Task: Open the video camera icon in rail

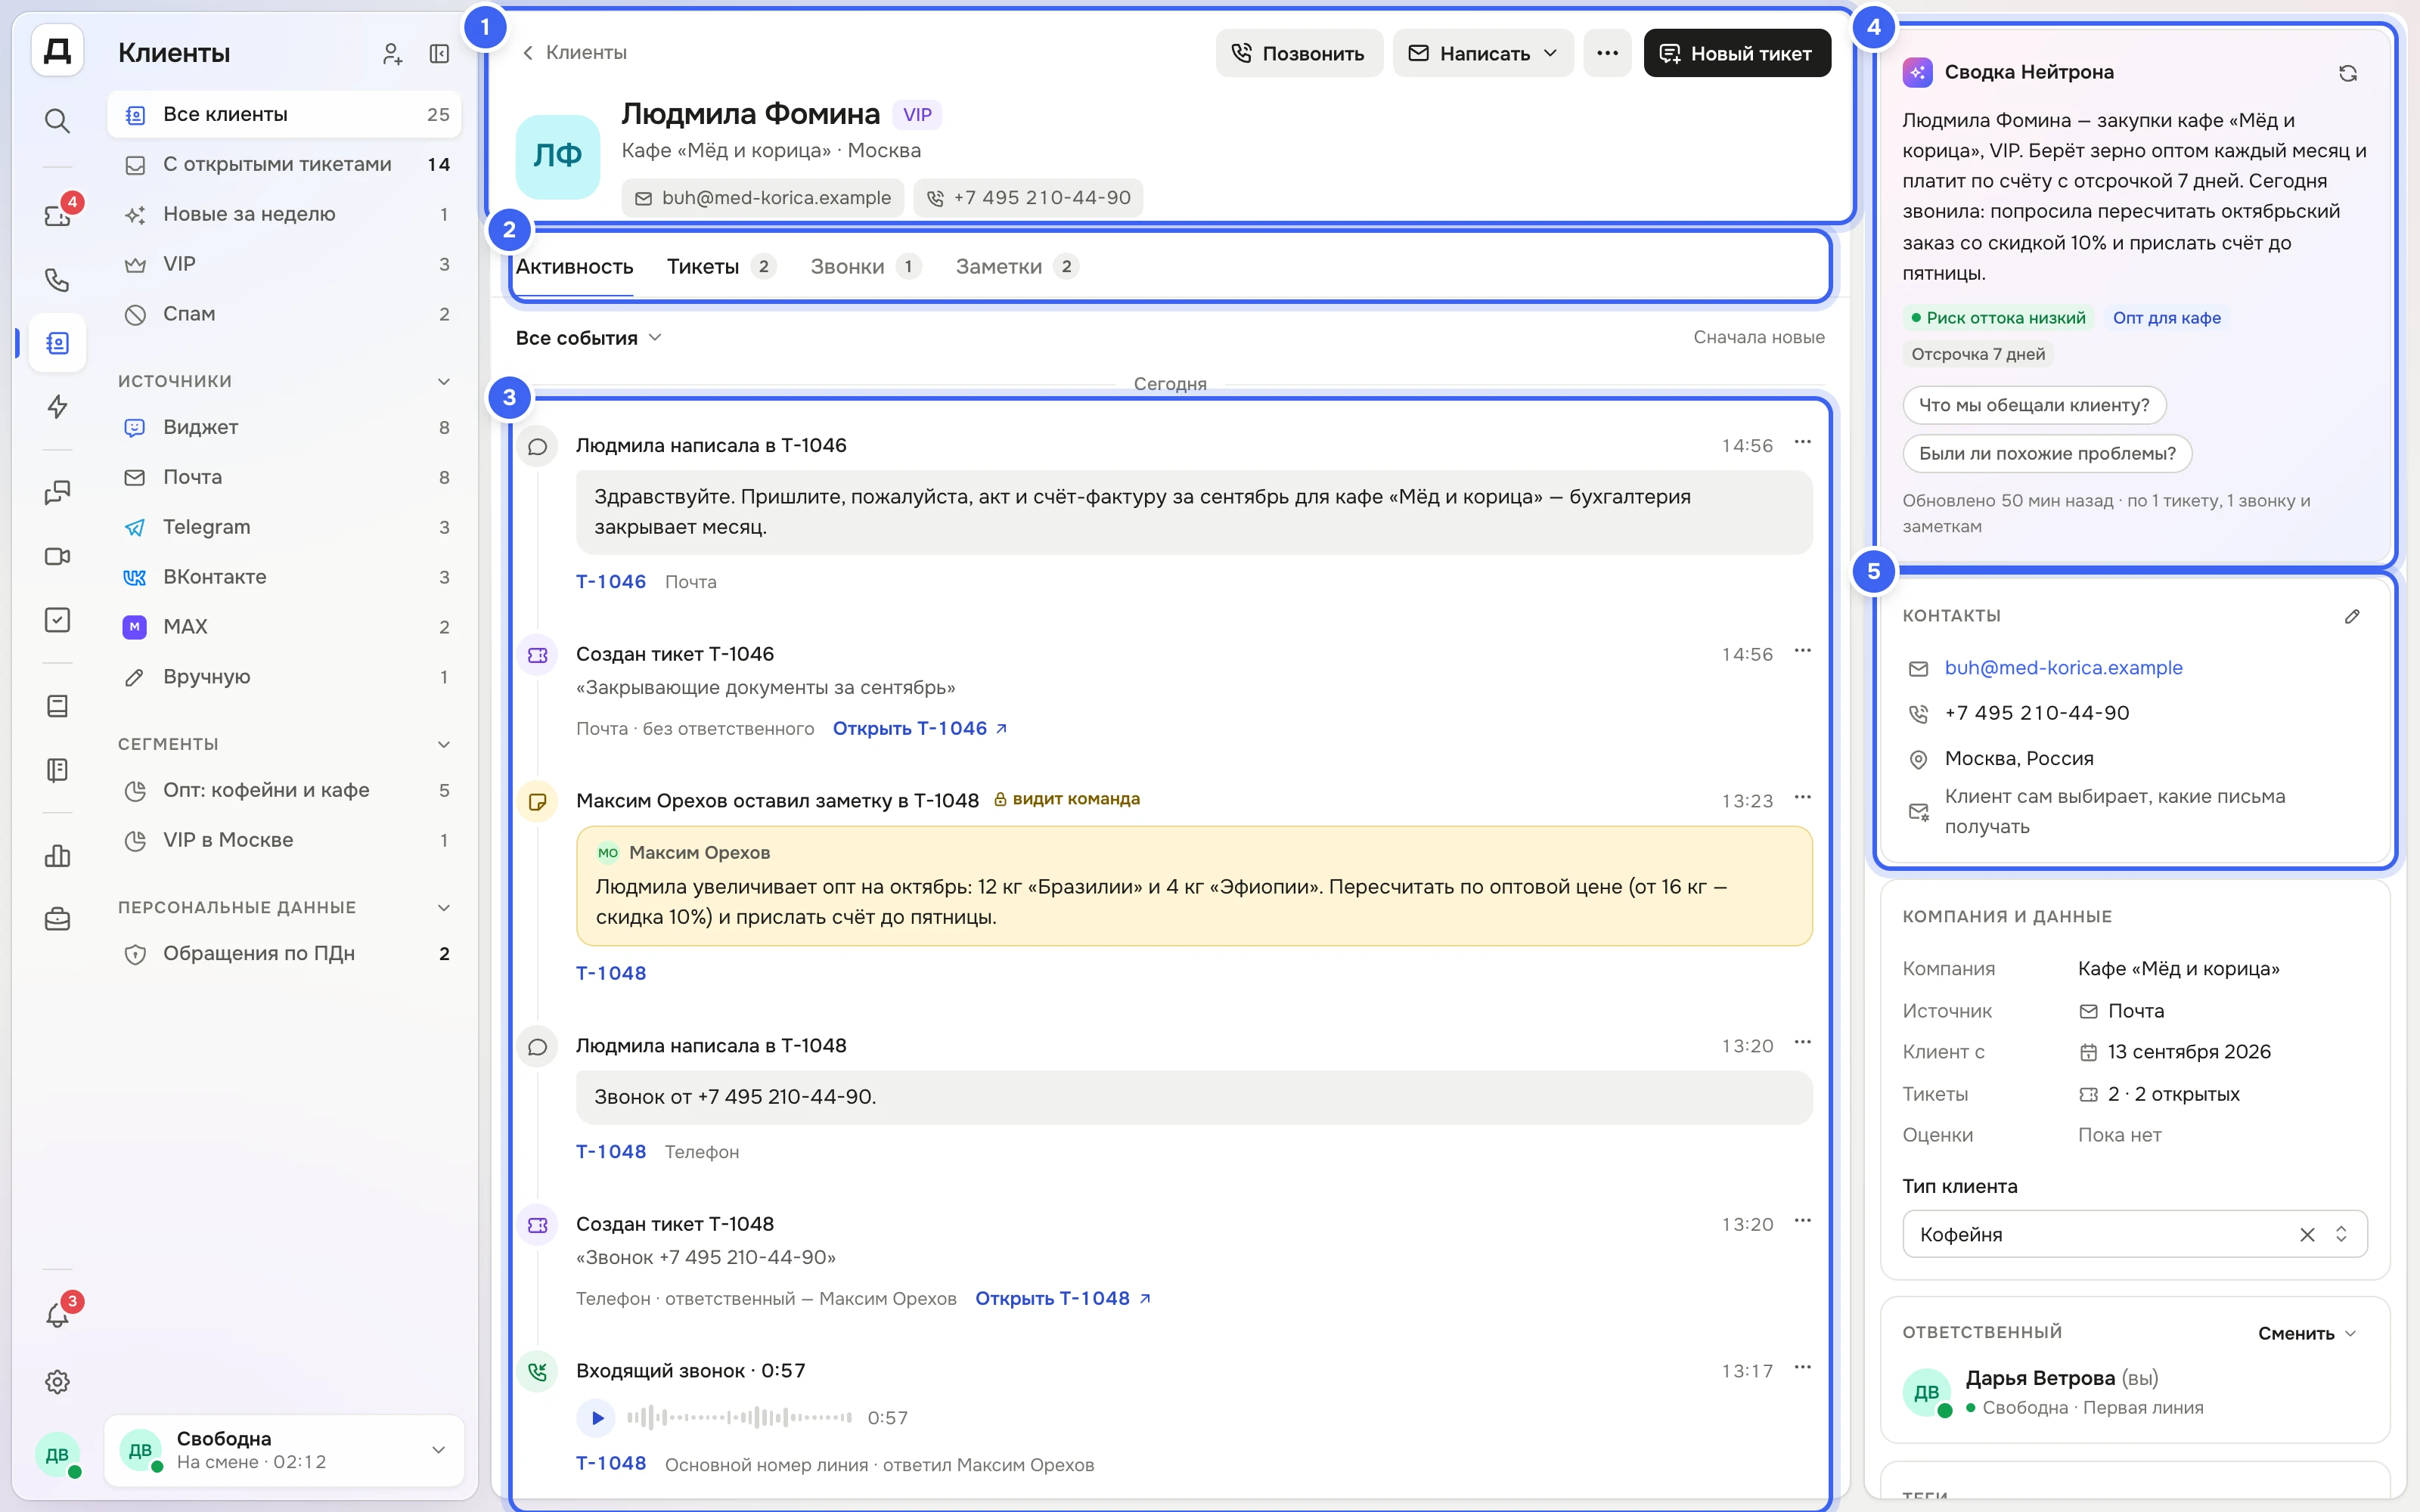Action: [x=57, y=556]
